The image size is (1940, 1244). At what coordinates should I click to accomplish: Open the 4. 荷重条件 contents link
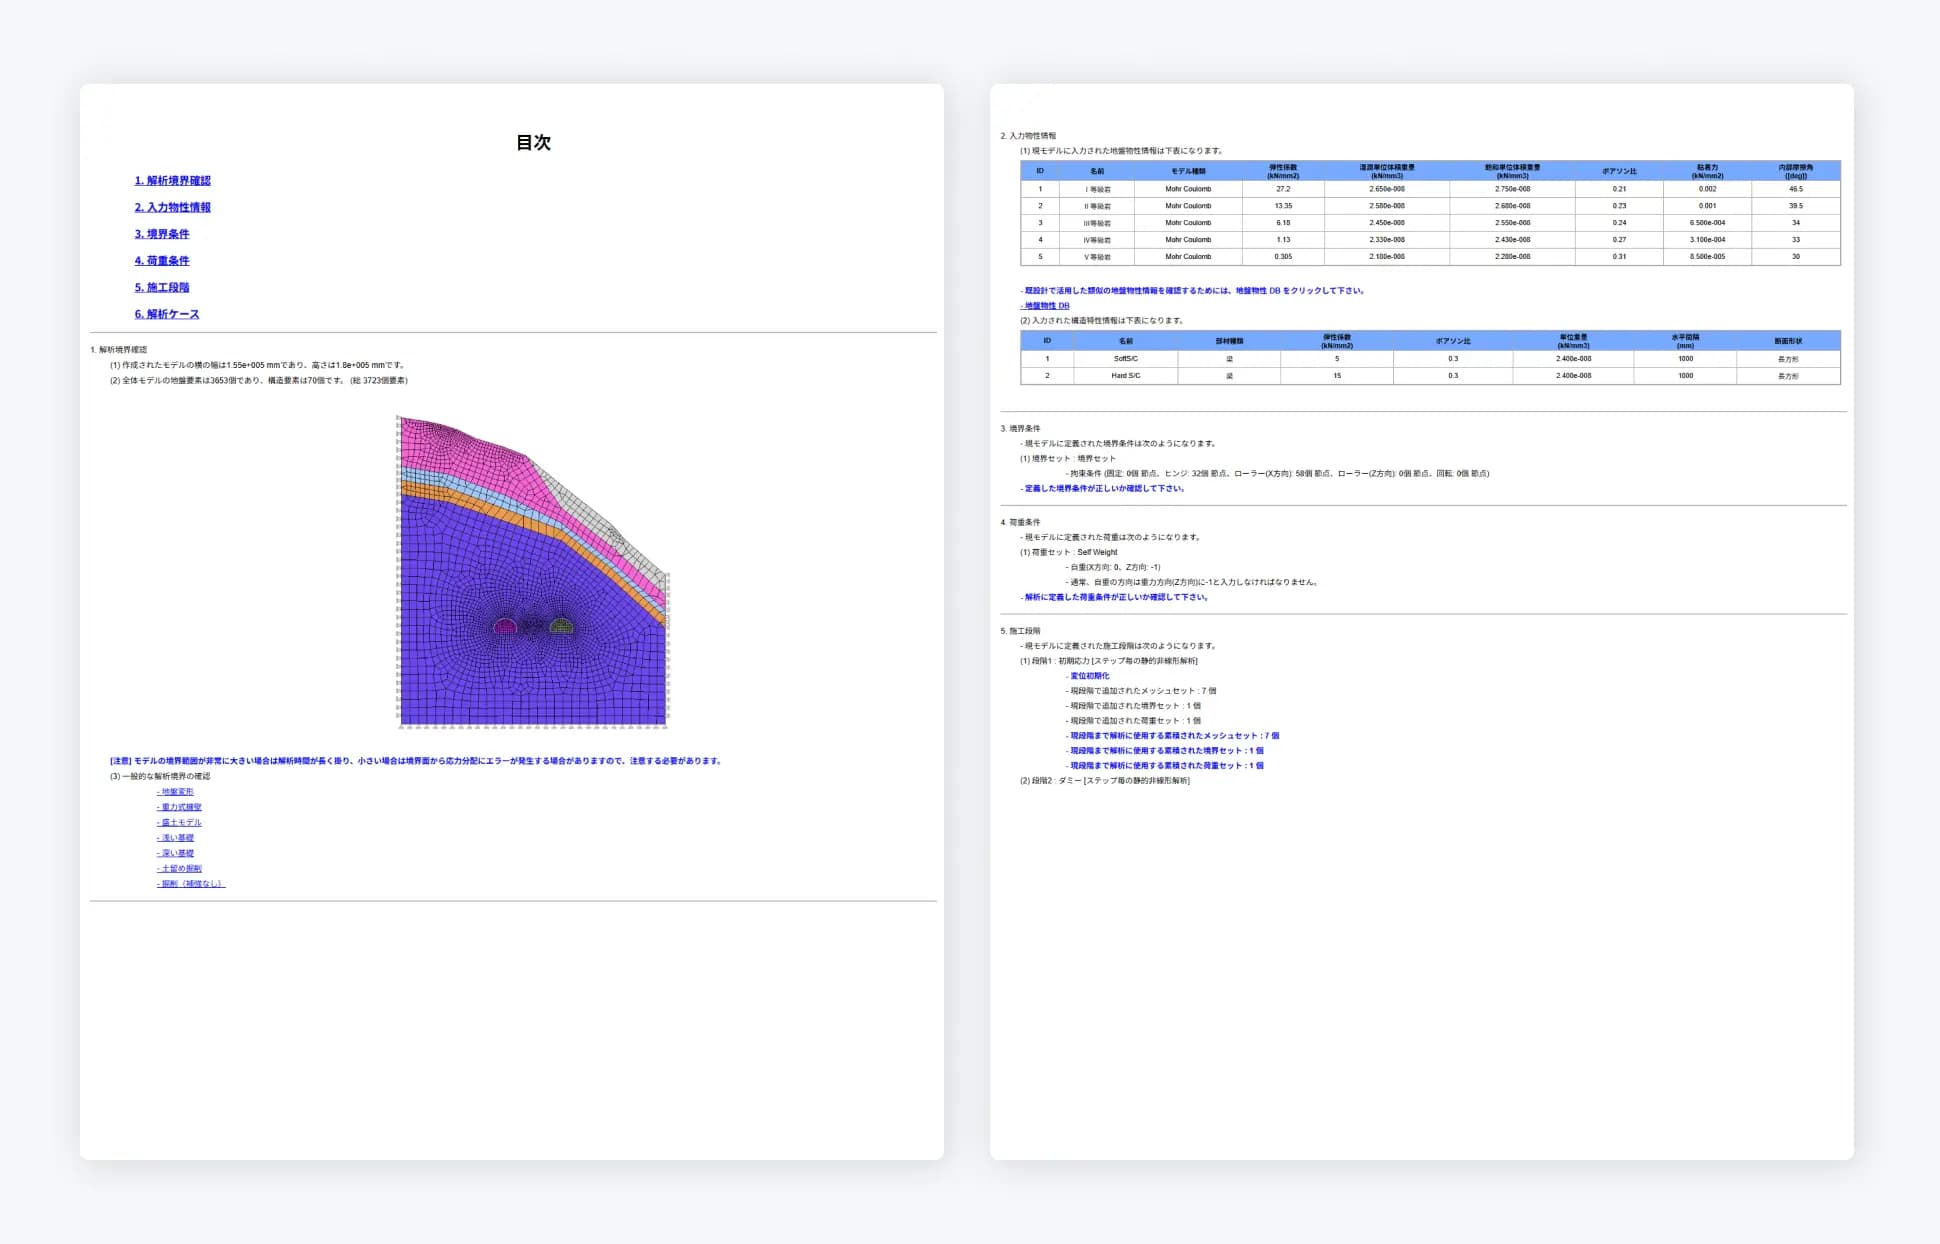click(162, 261)
